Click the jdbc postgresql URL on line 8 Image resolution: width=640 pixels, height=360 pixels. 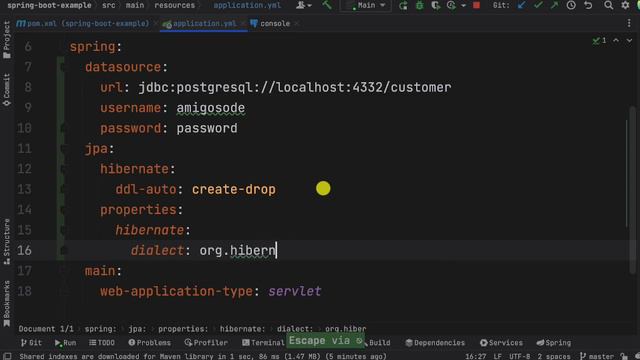pos(295,87)
